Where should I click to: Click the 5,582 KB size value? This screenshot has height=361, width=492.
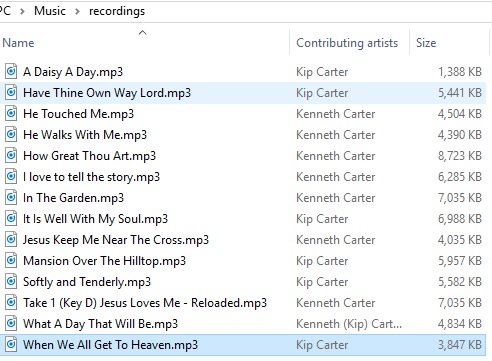[x=460, y=282]
